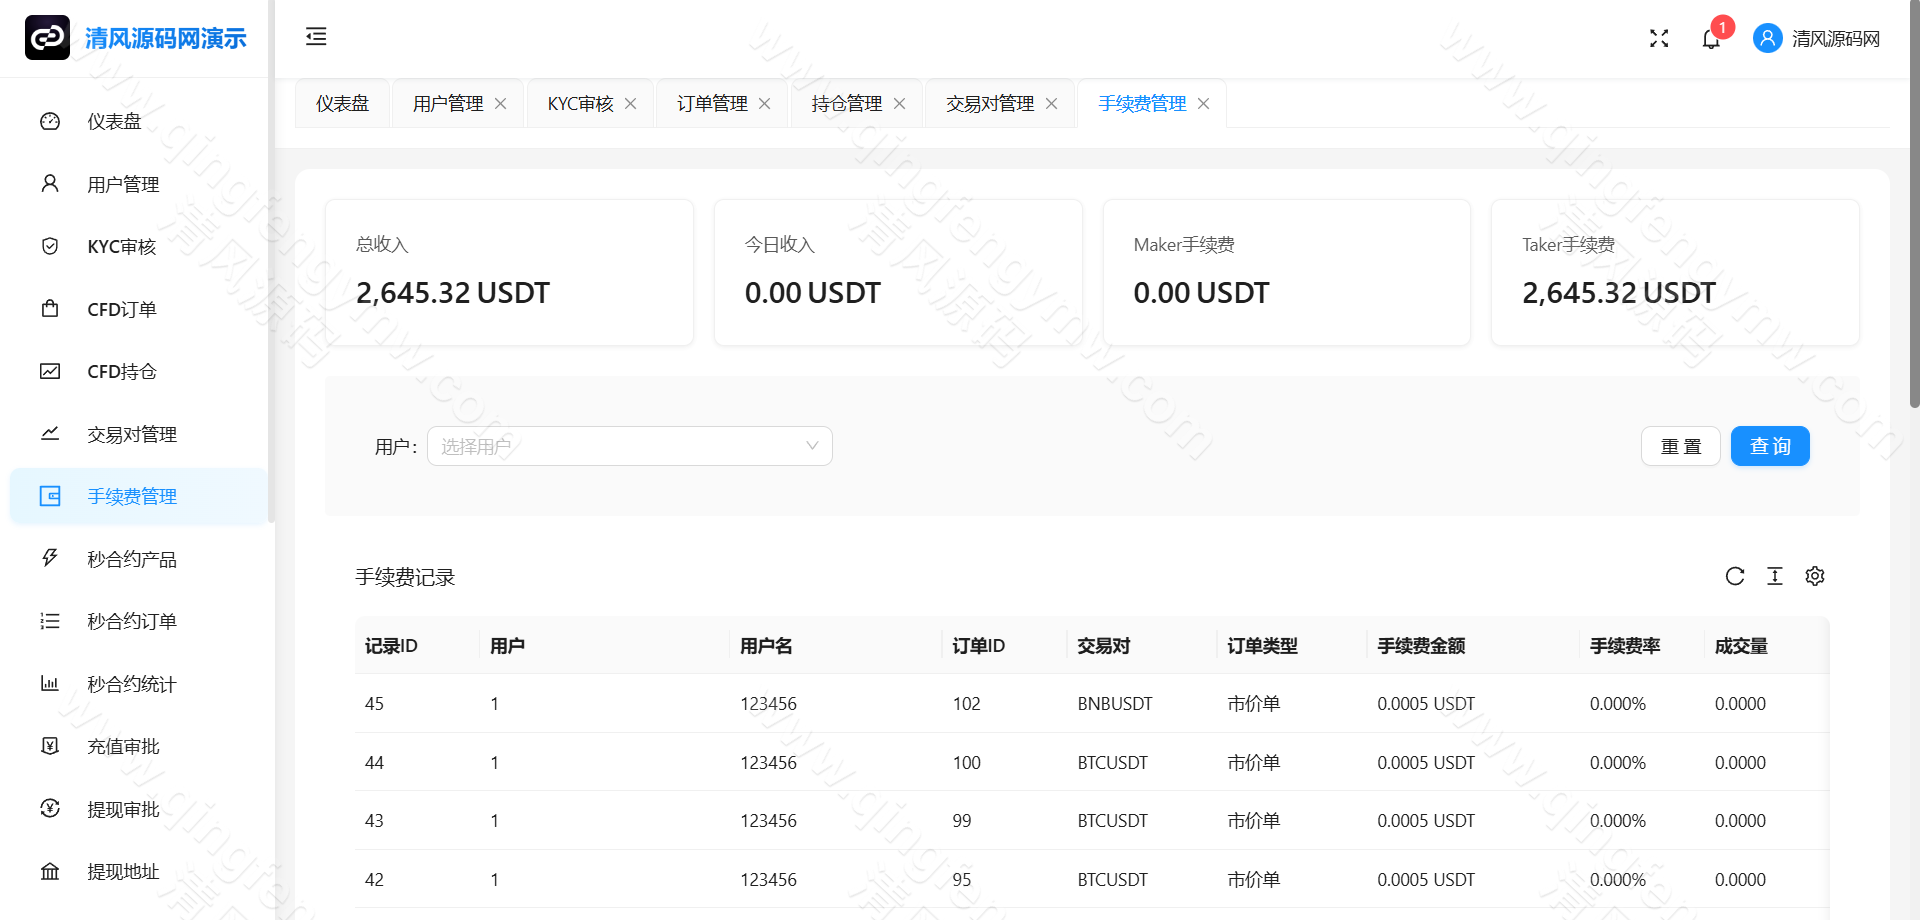The width and height of the screenshot is (1920, 920).
Task: Open the notification bell with 1 alert
Action: (x=1711, y=38)
